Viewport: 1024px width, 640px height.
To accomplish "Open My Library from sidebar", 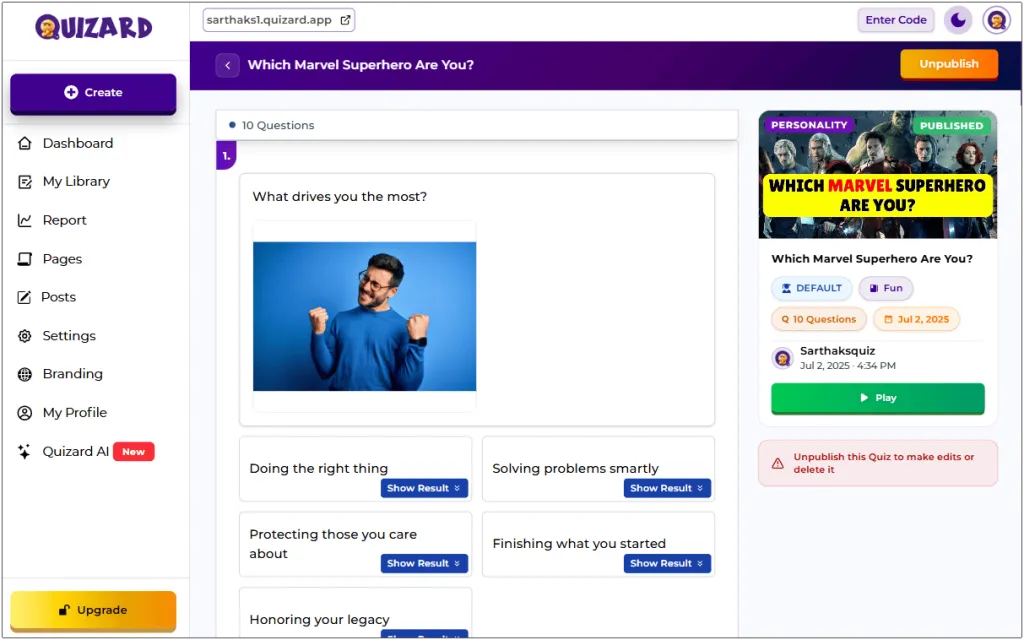I will coord(64,182).
